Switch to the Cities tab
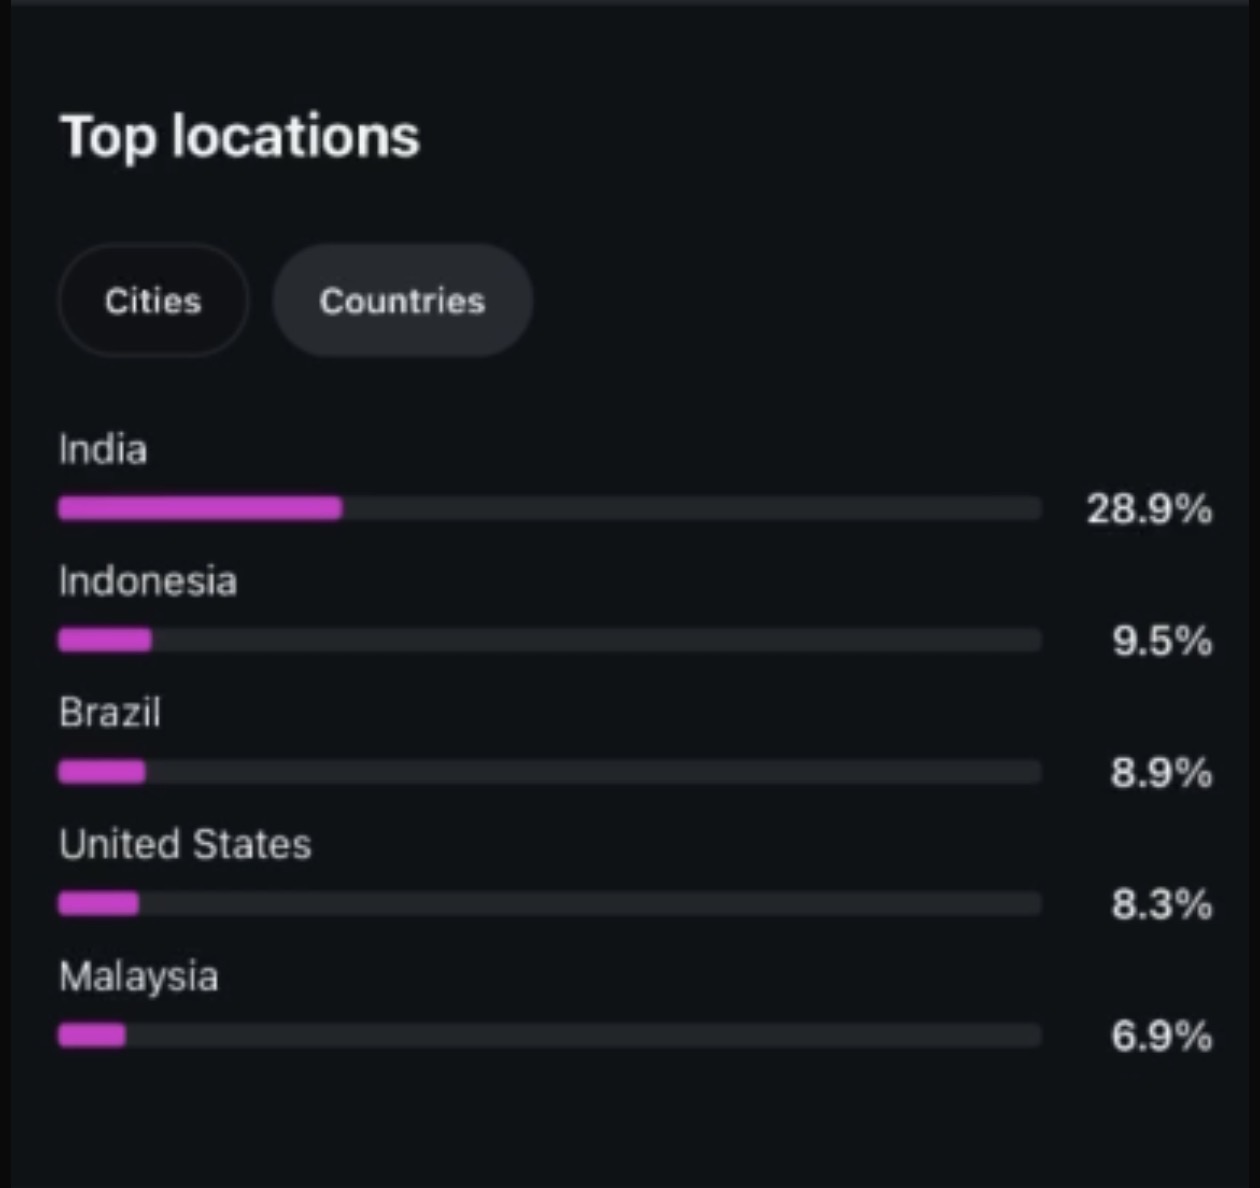The image size is (1260, 1188). (x=153, y=301)
